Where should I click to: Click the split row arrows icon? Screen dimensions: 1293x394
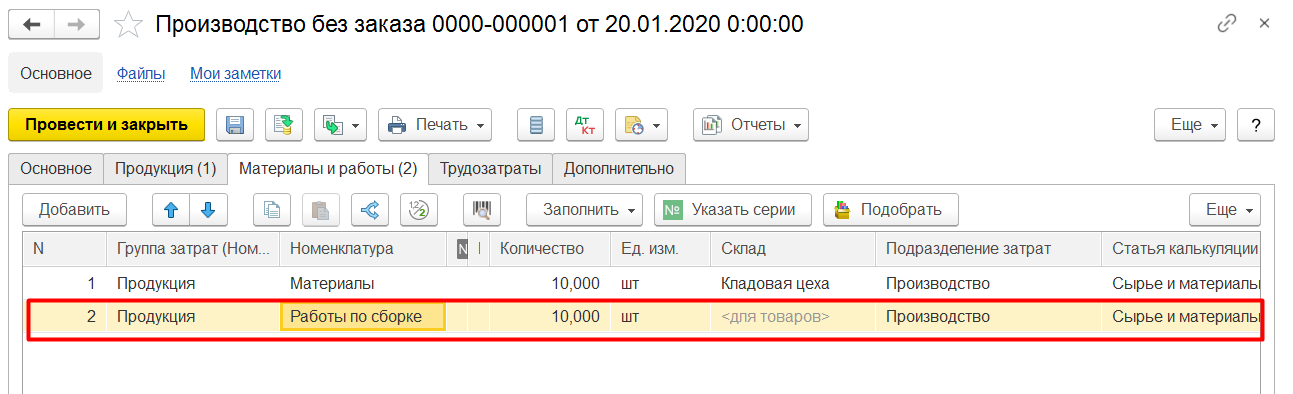pyautogui.click(x=370, y=210)
